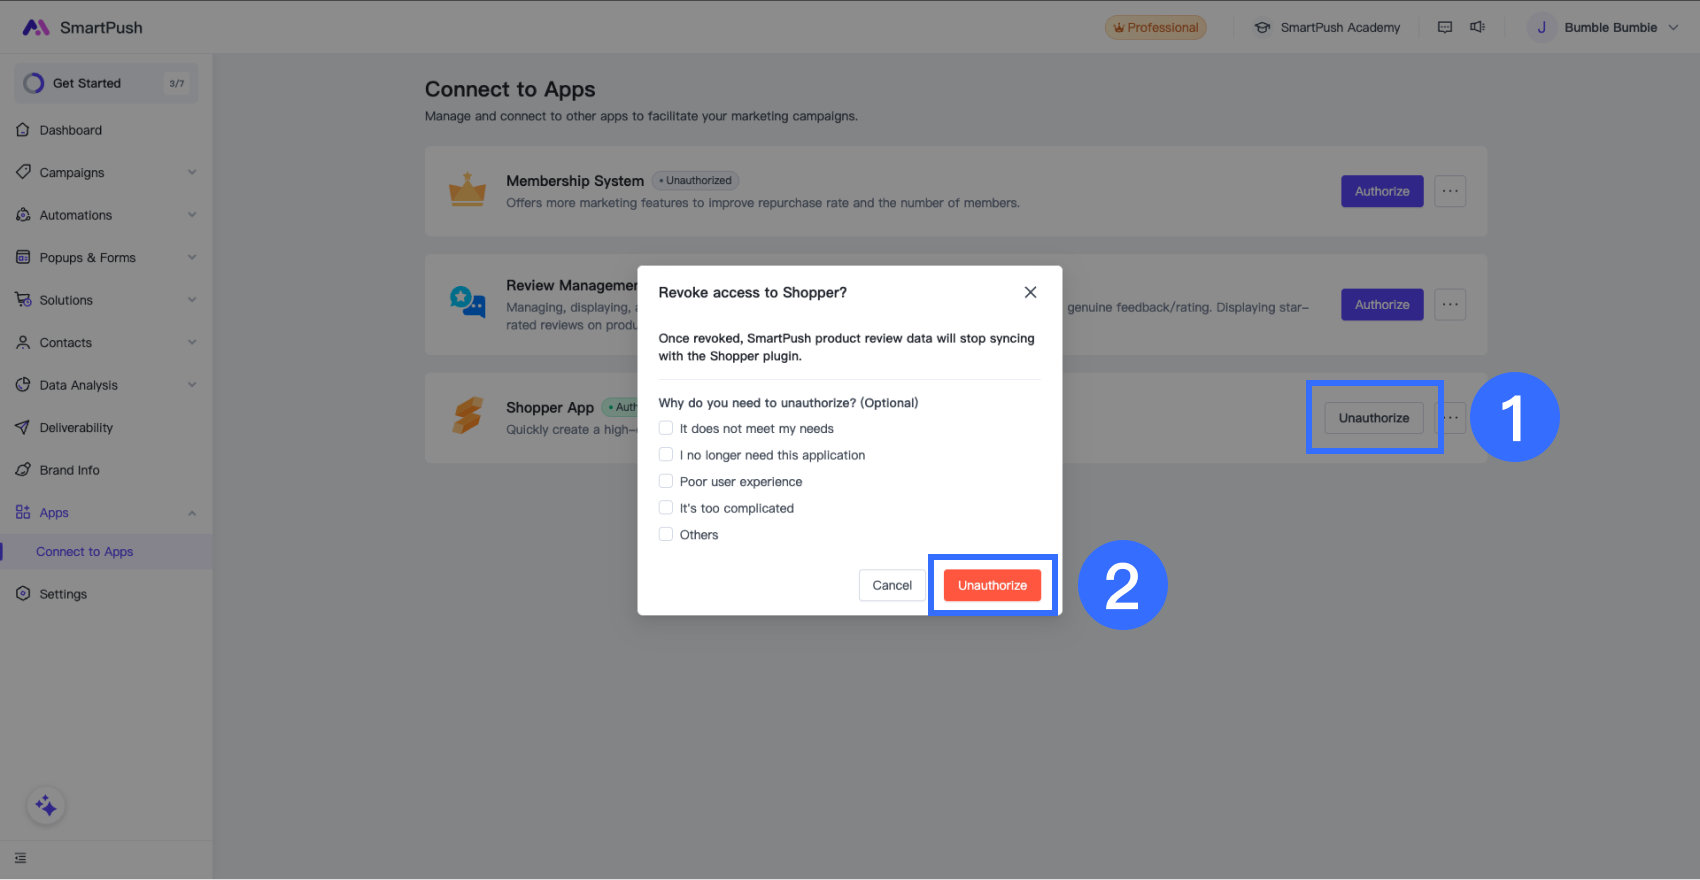
Task: Confirm with the red Unauthorize button
Action: 992,585
